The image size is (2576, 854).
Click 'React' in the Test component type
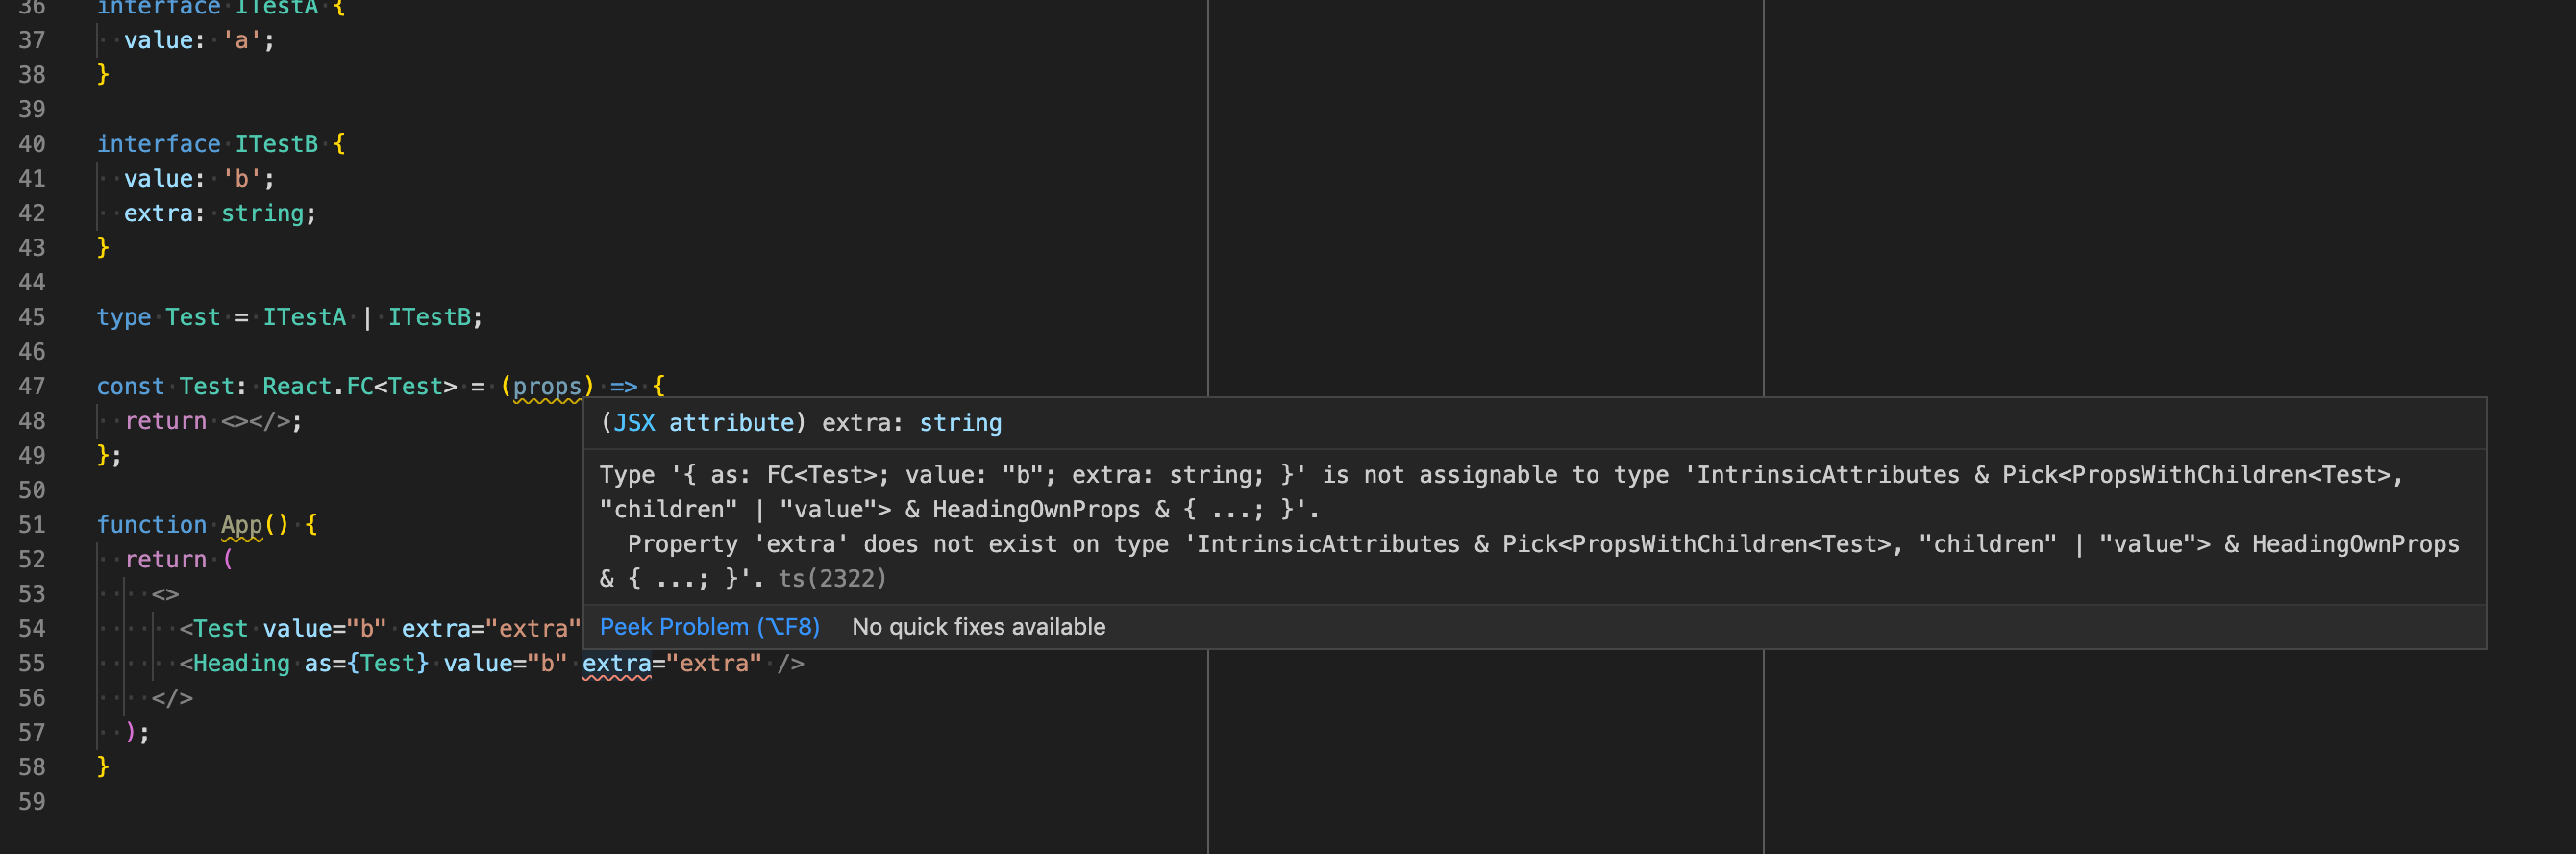click(297, 386)
